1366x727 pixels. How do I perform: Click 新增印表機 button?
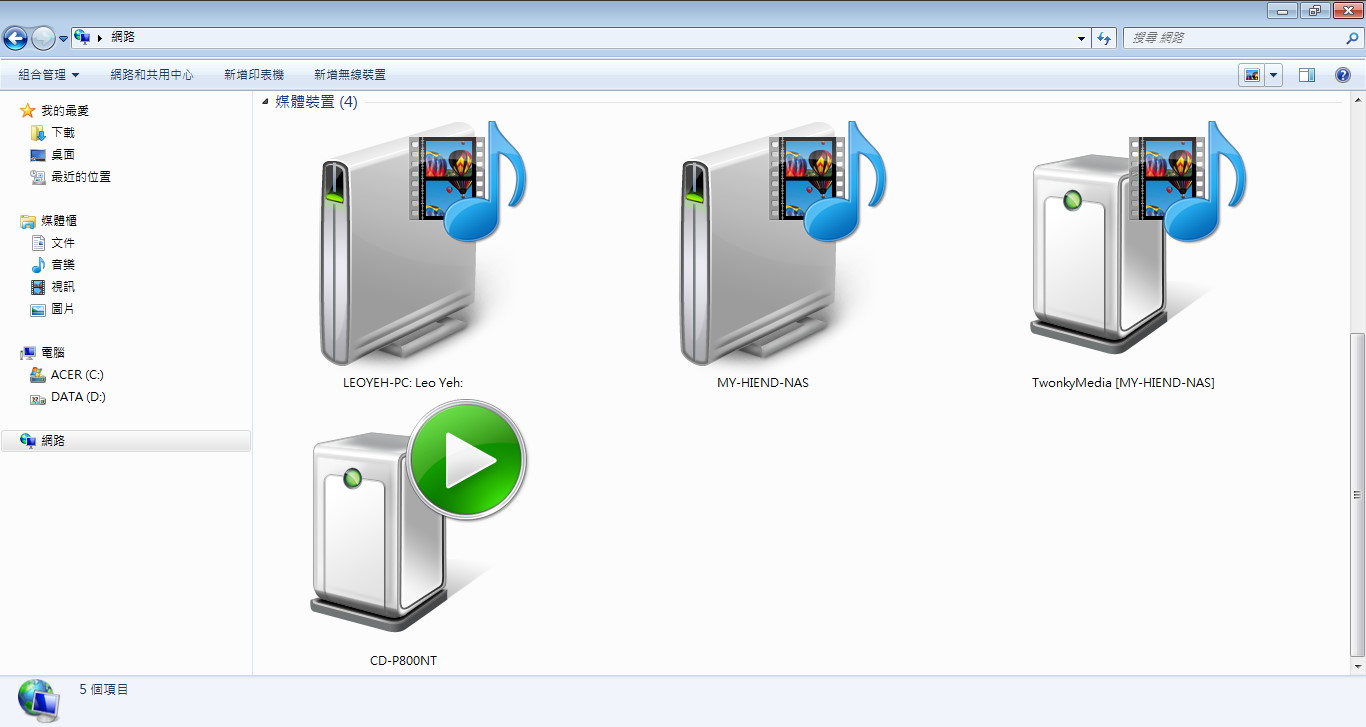click(254, 75)
